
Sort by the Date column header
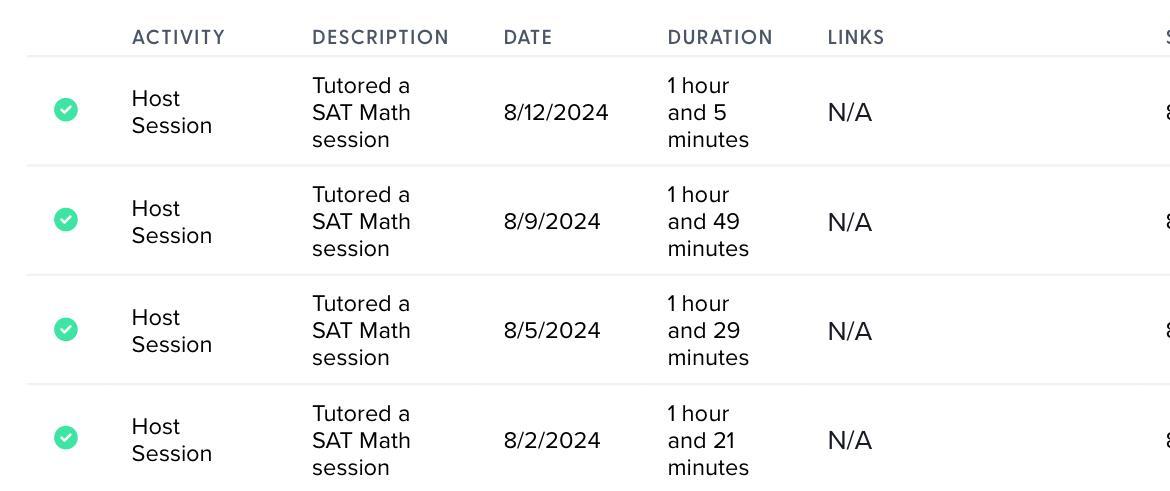[528, 37]
